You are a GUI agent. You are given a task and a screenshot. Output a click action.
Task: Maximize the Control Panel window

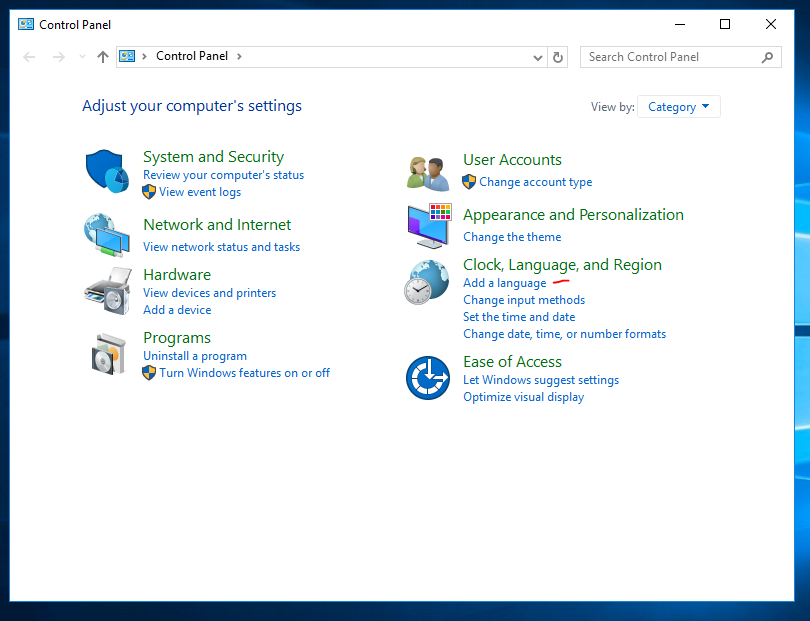coord(725,24)
